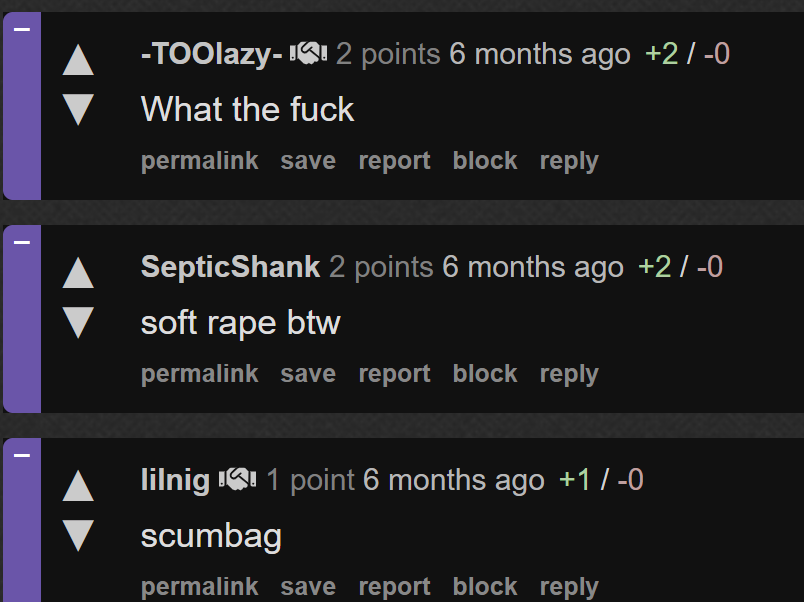Open the -TOOlazy- username profile

(212, 54)
